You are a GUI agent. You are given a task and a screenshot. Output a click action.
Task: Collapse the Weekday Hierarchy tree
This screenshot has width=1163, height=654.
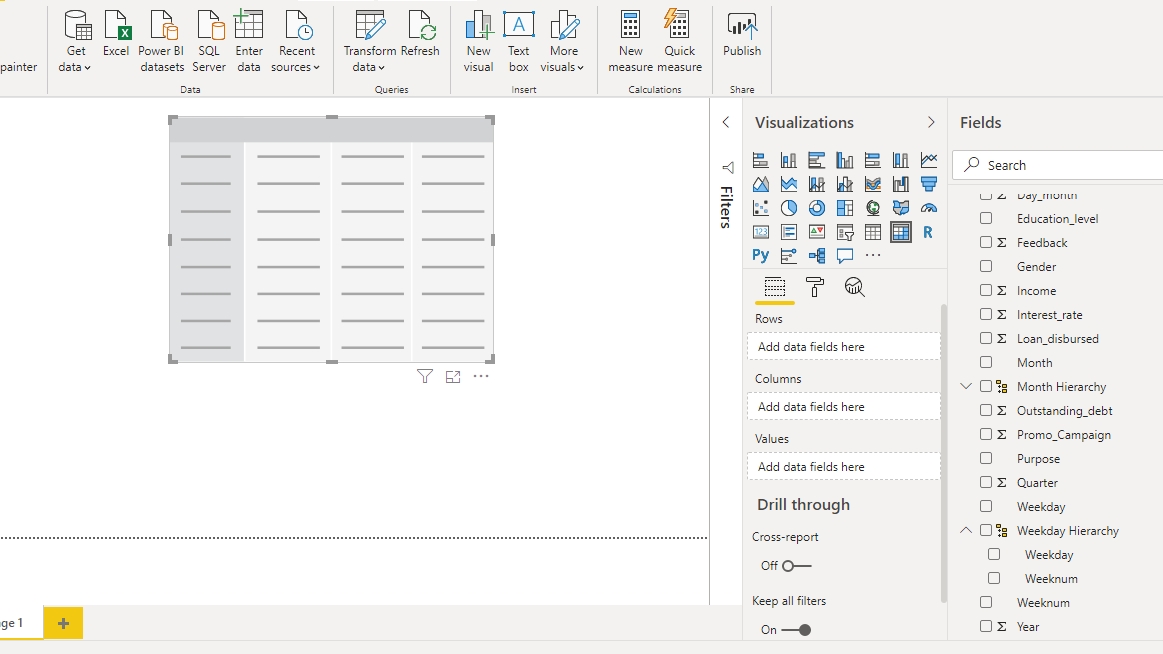(x=966, y=531)
